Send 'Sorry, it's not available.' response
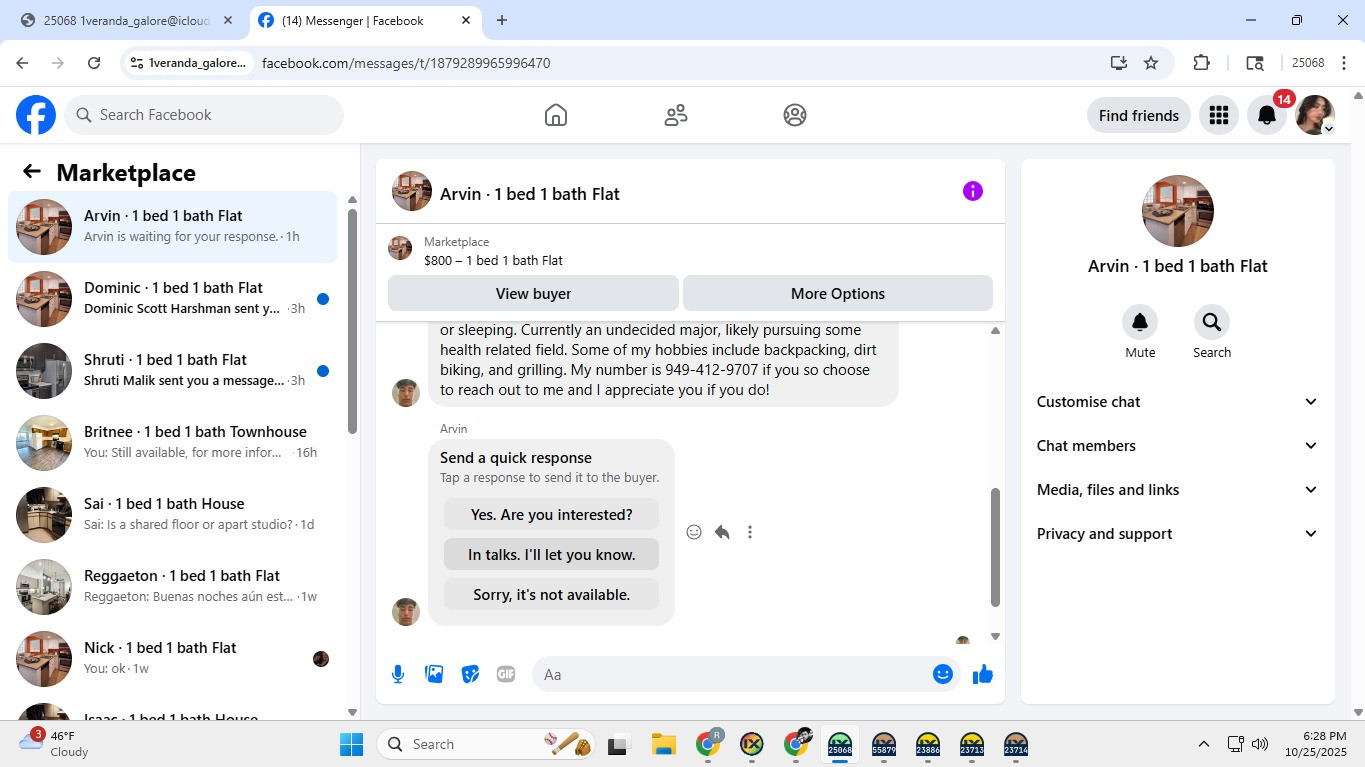 point(552,595)
